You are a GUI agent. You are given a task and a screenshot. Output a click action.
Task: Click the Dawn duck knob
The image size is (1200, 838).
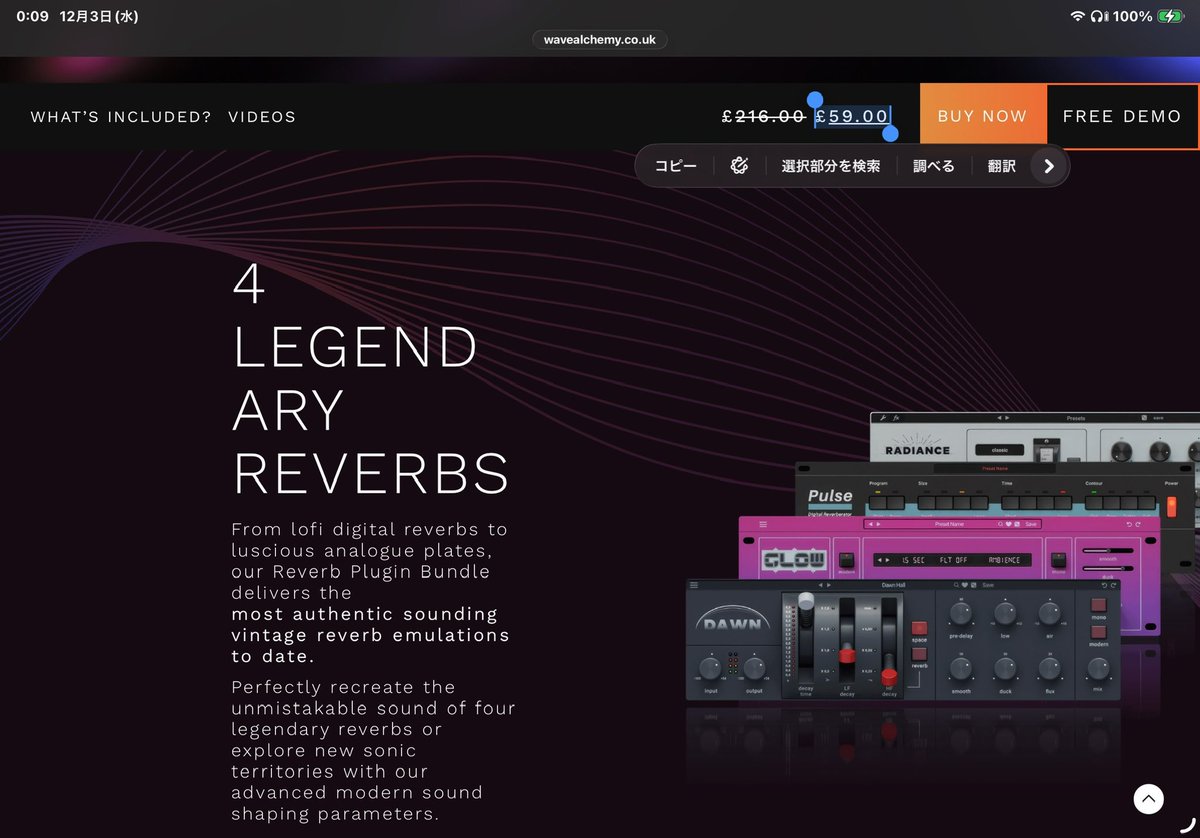point(1005,668)
